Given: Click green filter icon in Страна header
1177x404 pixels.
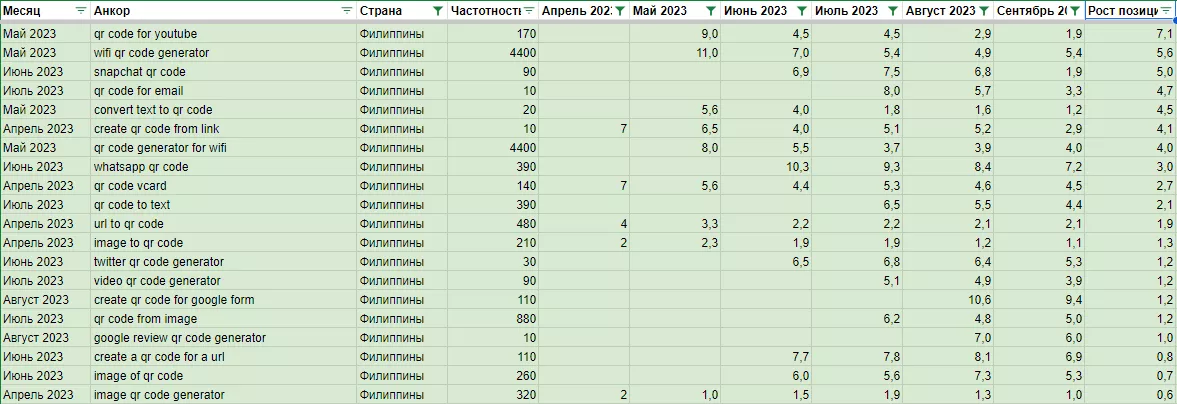Looking at the screenshot, I should coord(438,11).
